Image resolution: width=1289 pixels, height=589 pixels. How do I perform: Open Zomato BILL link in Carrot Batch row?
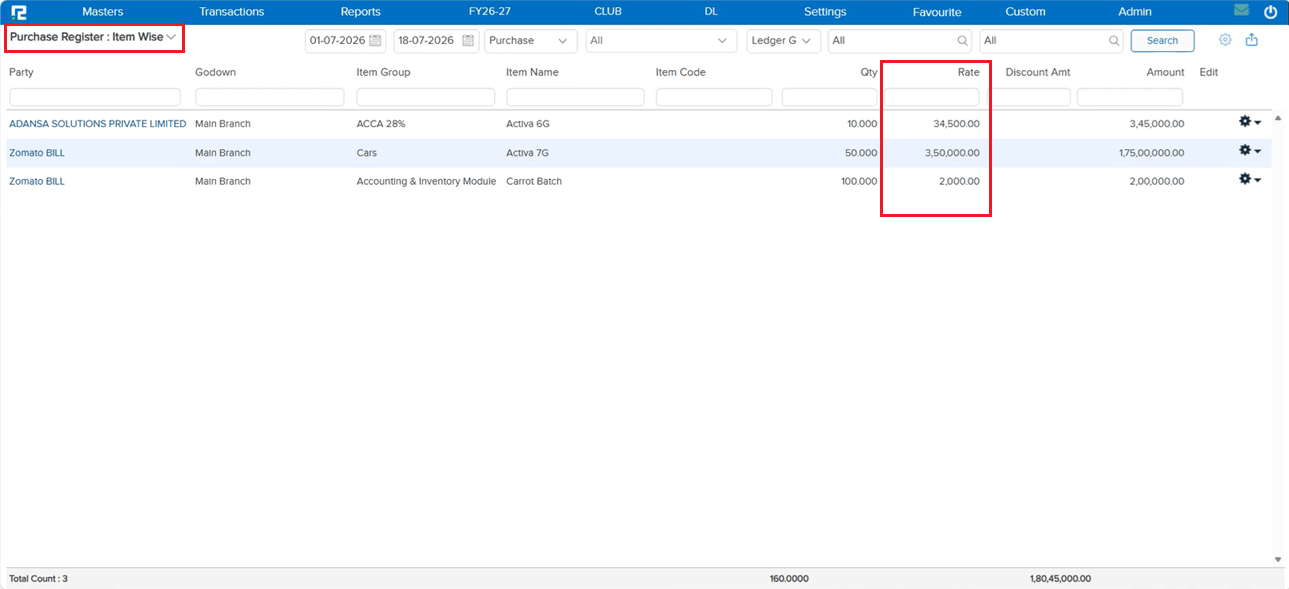(37, 181)
